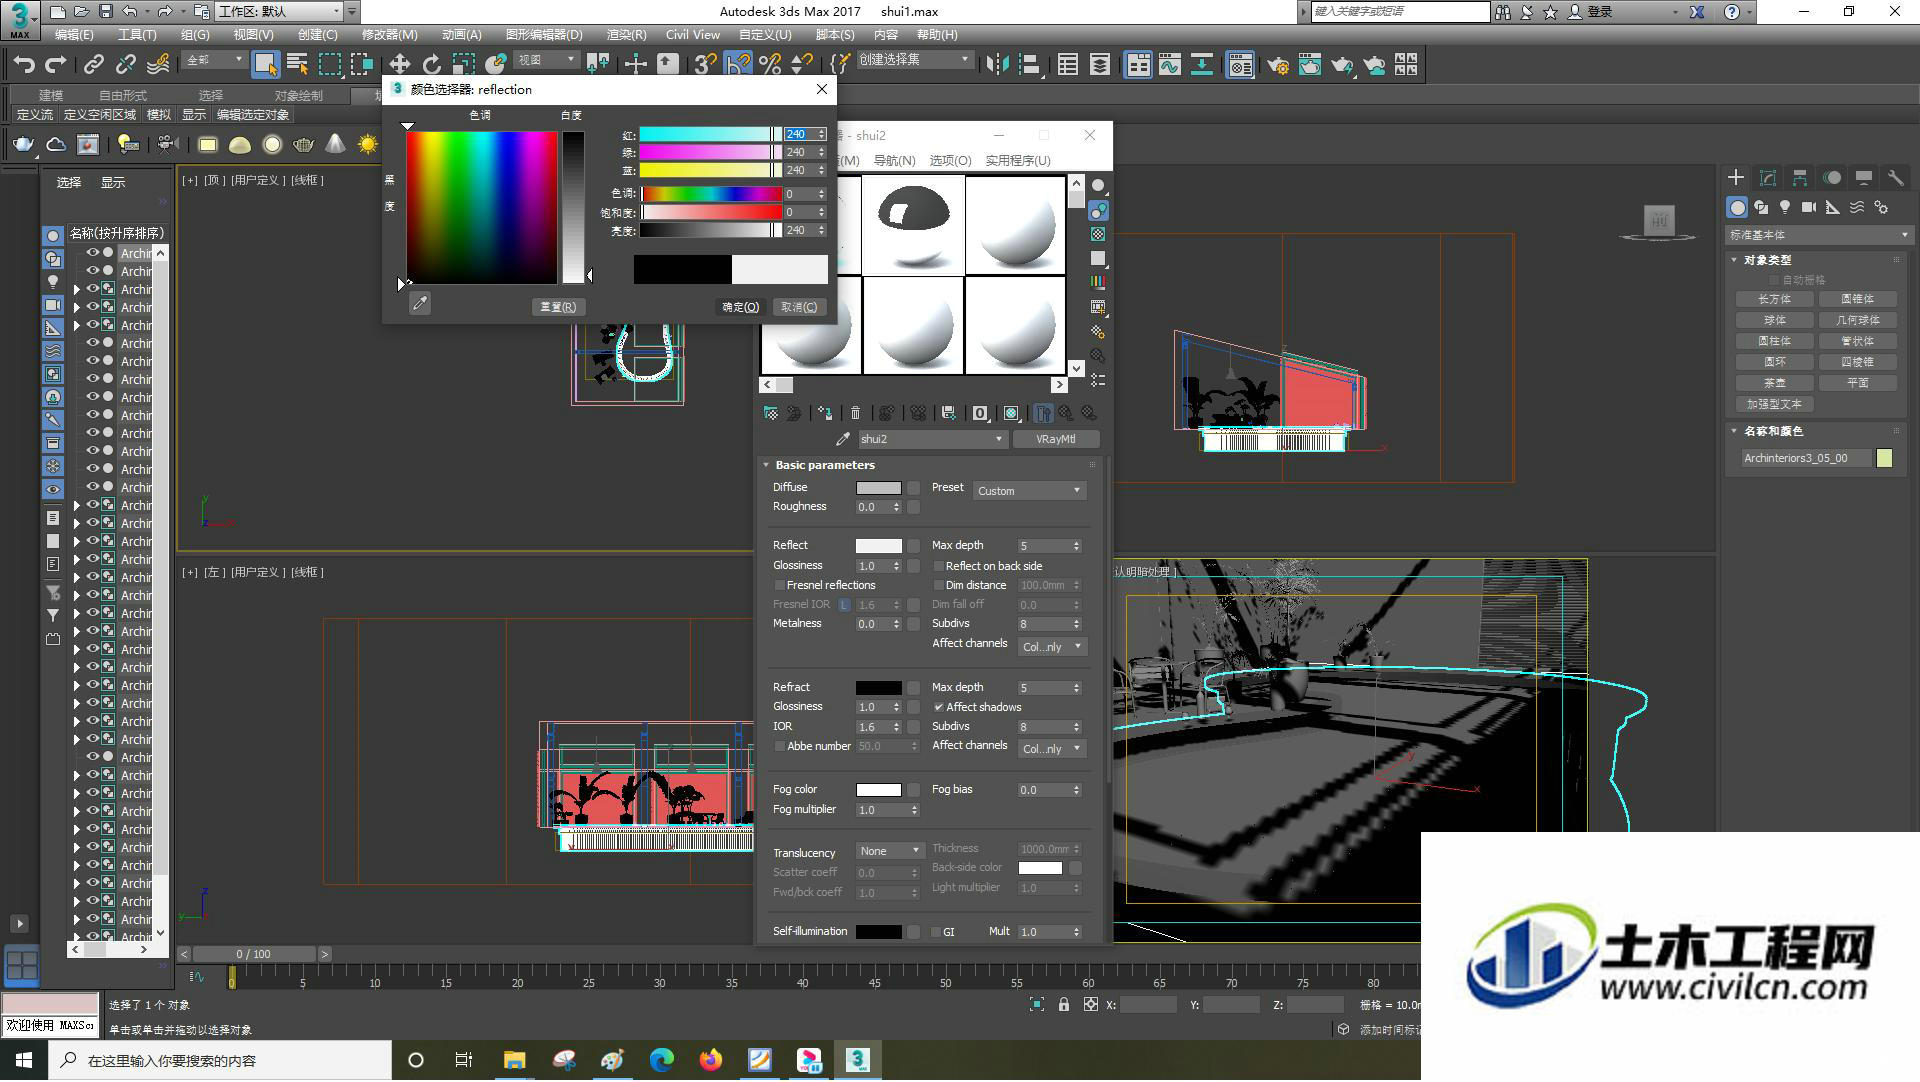The height and width of the screenshot is (1082, 1920).
Task: Cancel color selector with 取消(C)
Action: (x=799, y=307)
